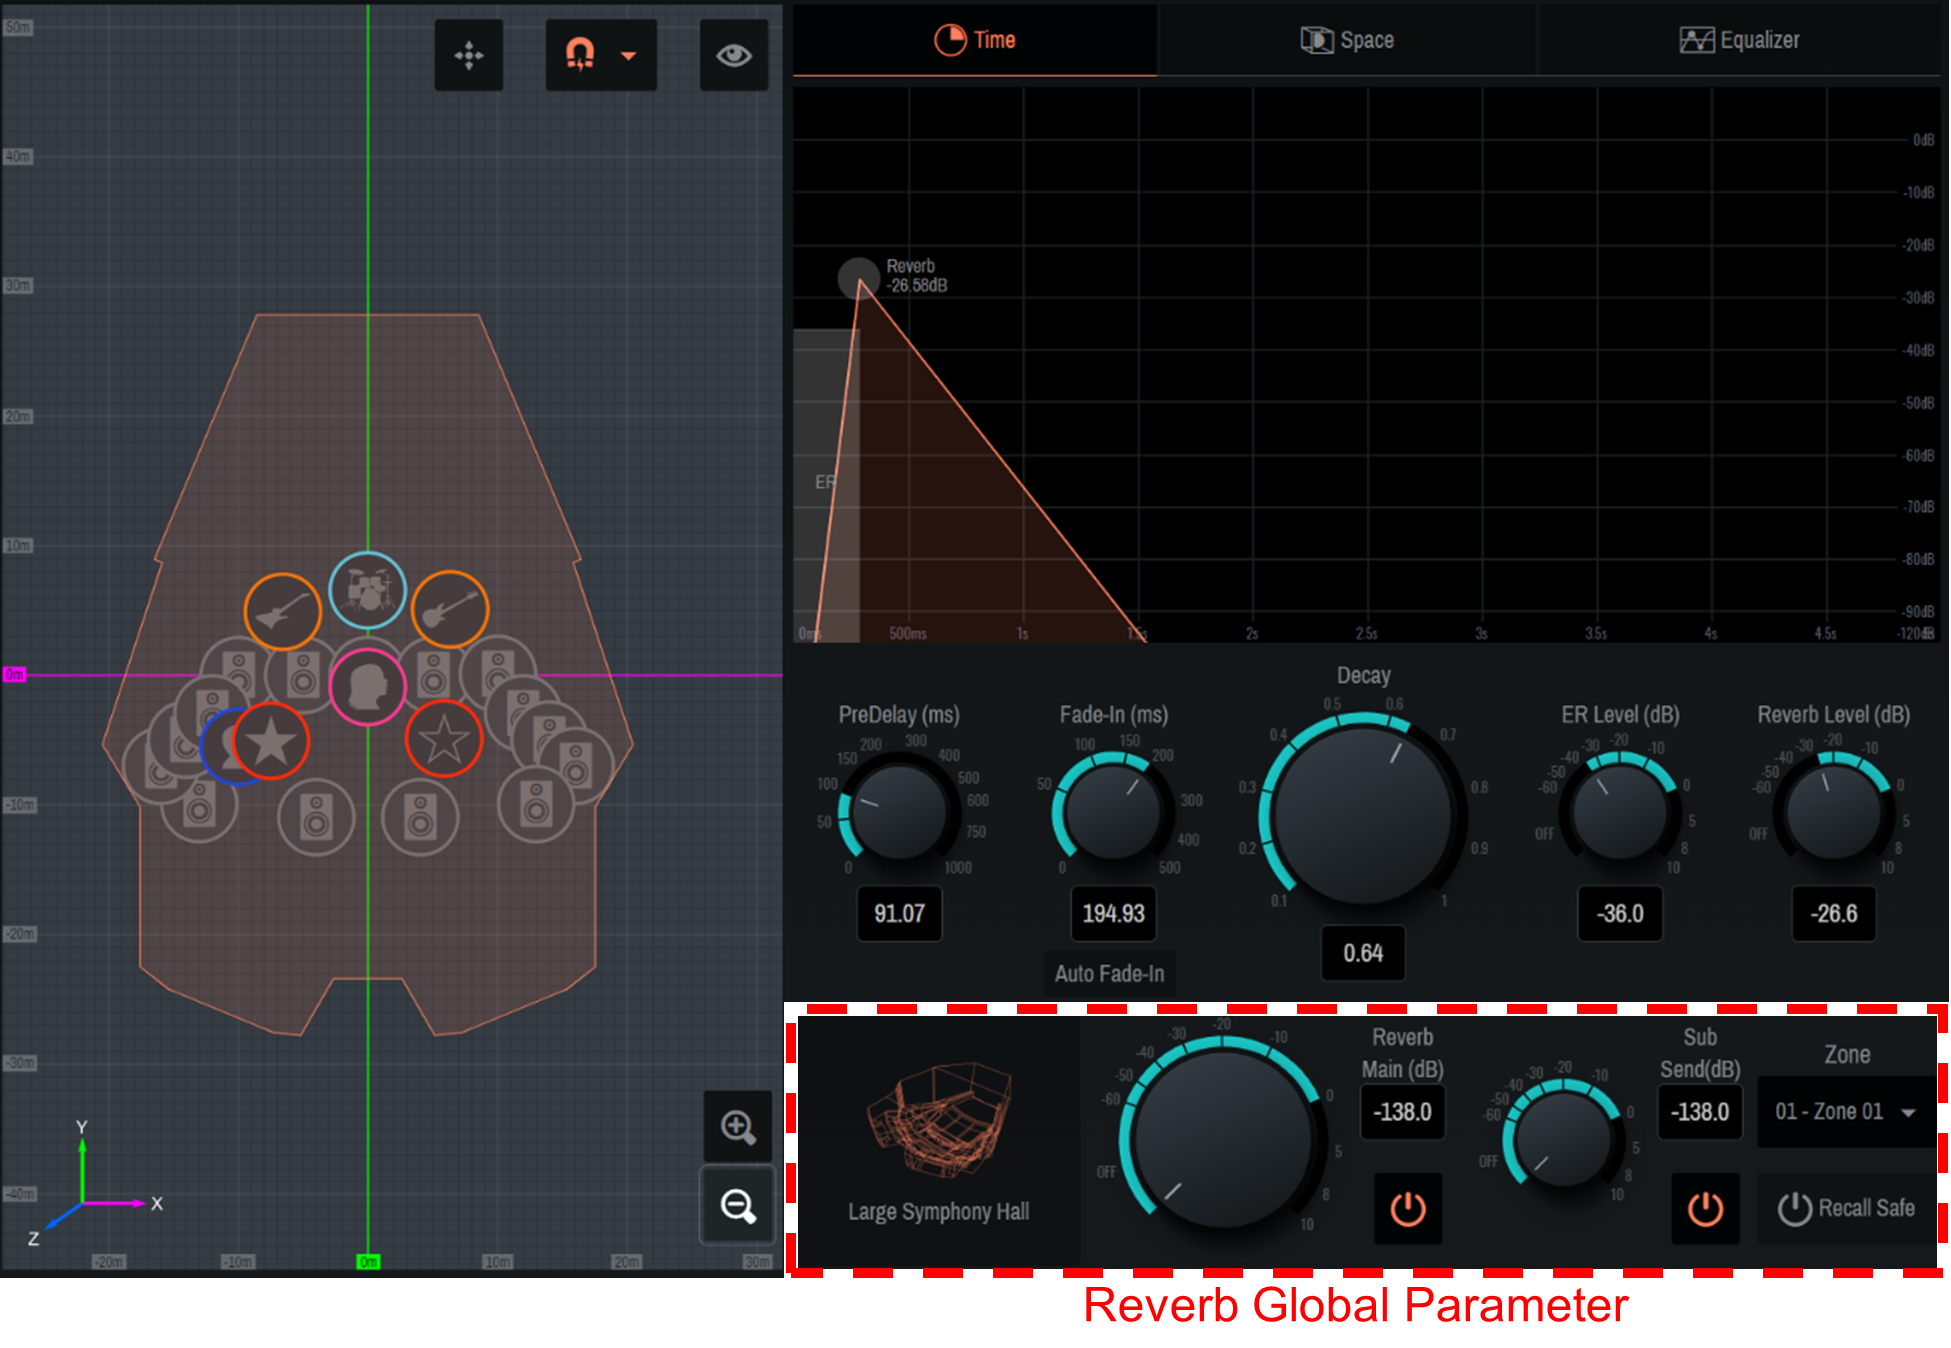1951x1348 pixels.
Task: Click the move tool icon above the stage view
Action: pyautogui.click(x=469, y=55)
